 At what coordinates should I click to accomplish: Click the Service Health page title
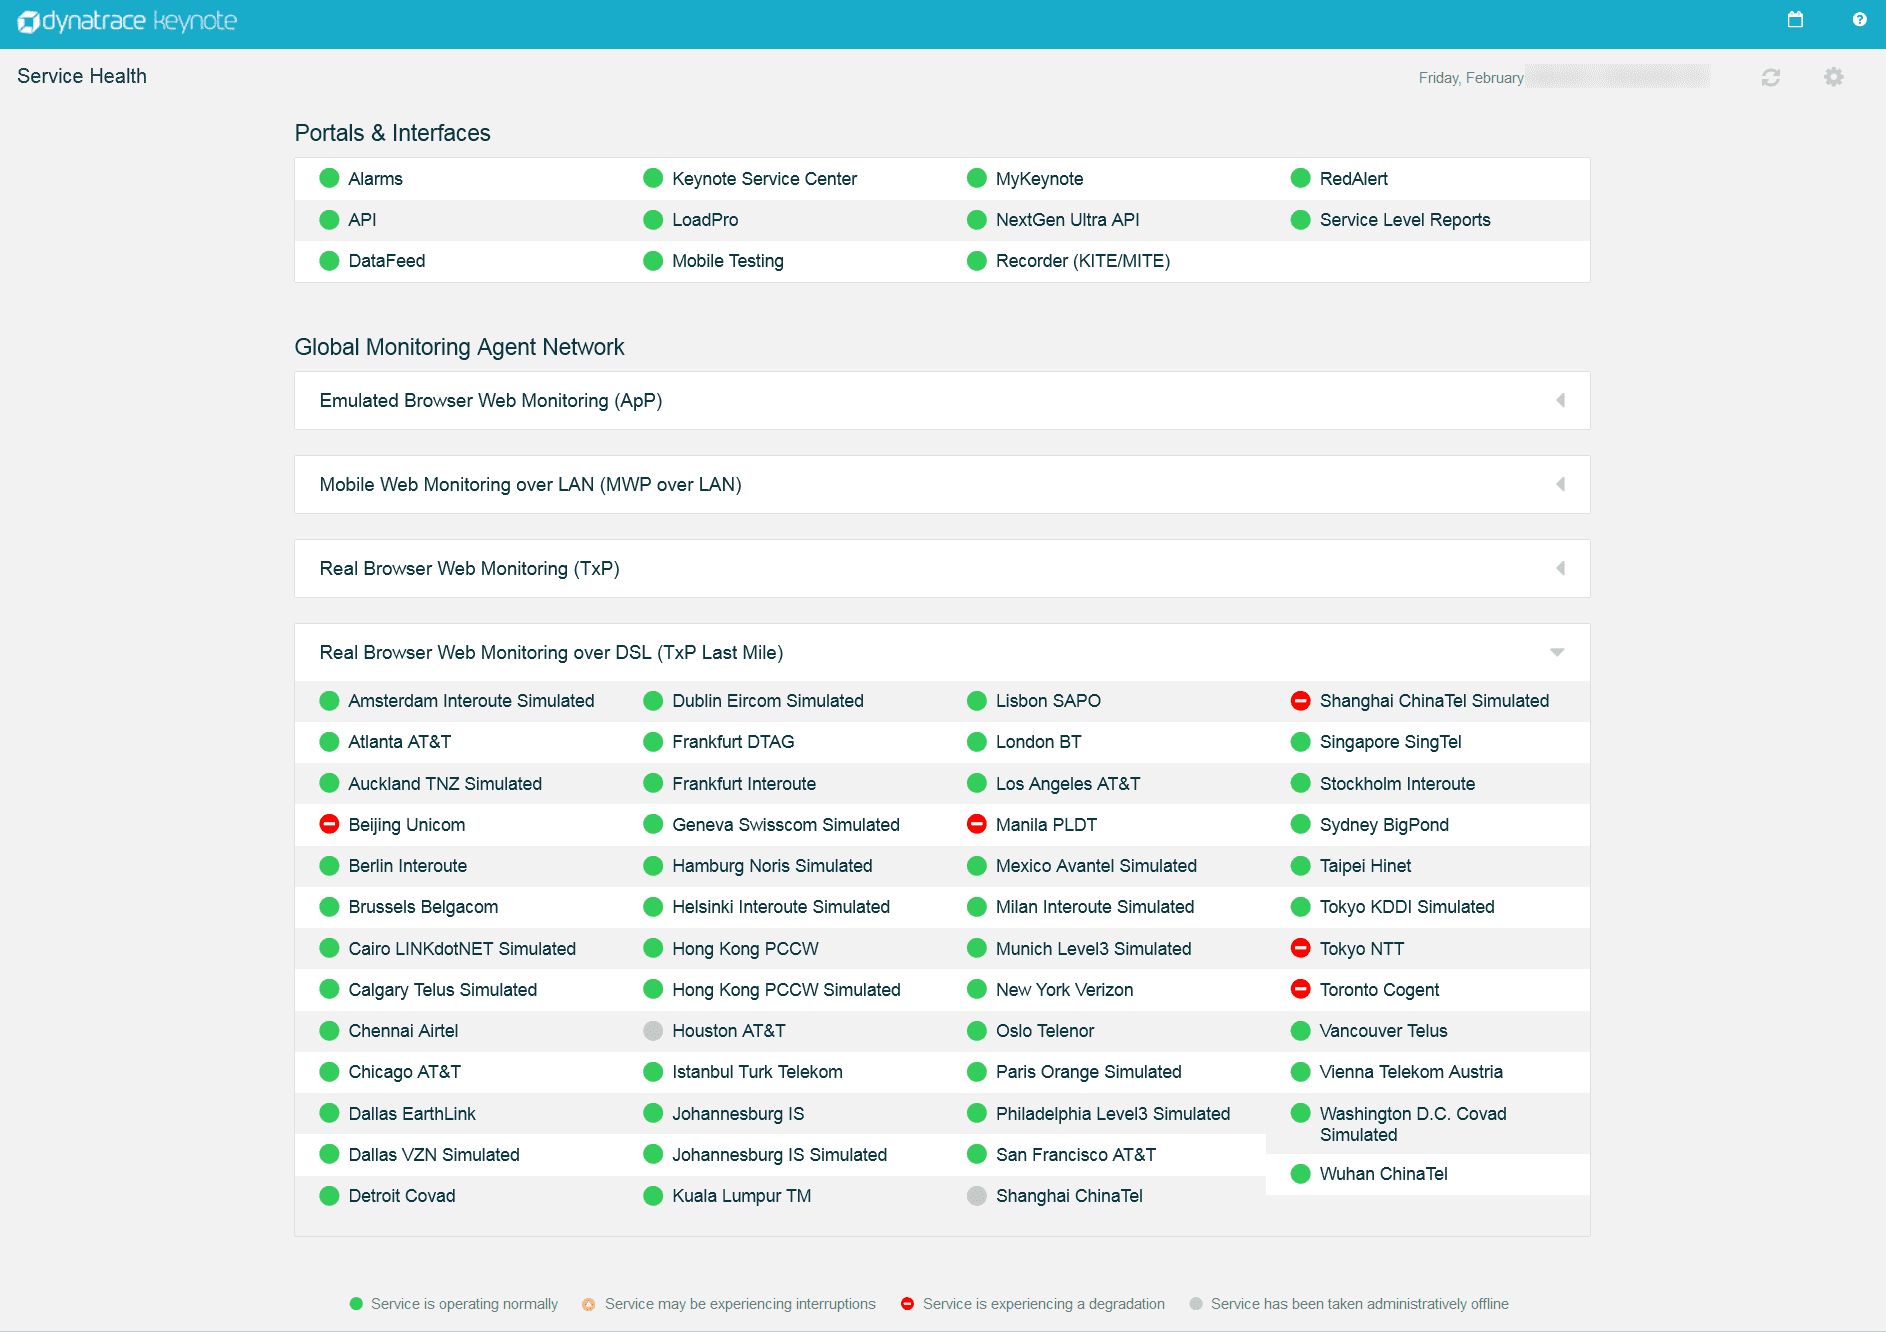point(82,76)
